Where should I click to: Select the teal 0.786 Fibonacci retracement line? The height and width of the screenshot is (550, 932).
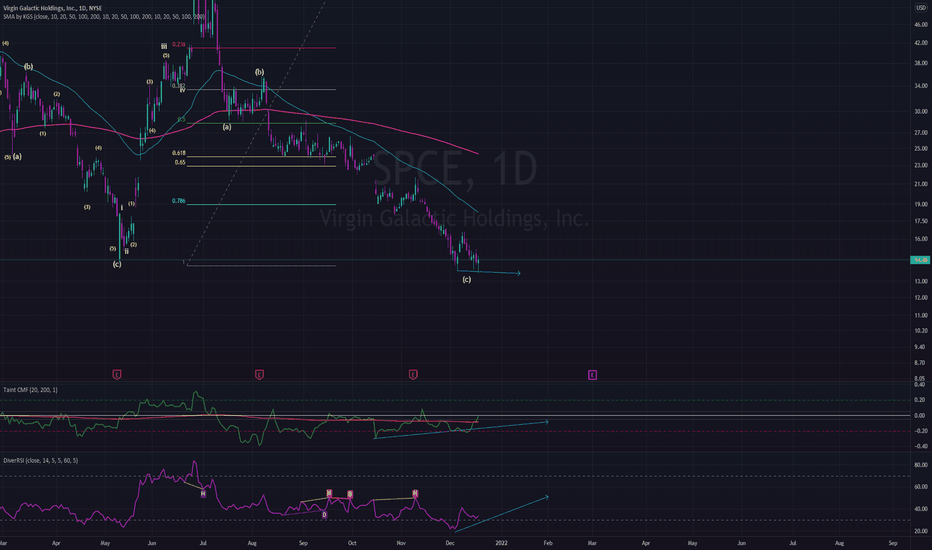click(x=262, y=205)
